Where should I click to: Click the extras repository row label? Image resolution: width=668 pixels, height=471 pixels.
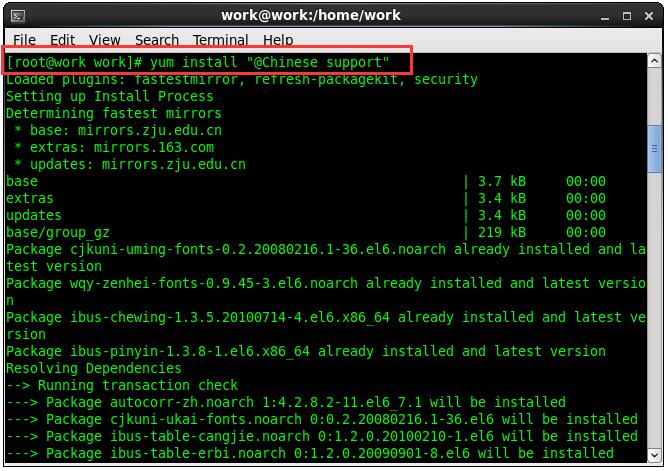(29, 198)
